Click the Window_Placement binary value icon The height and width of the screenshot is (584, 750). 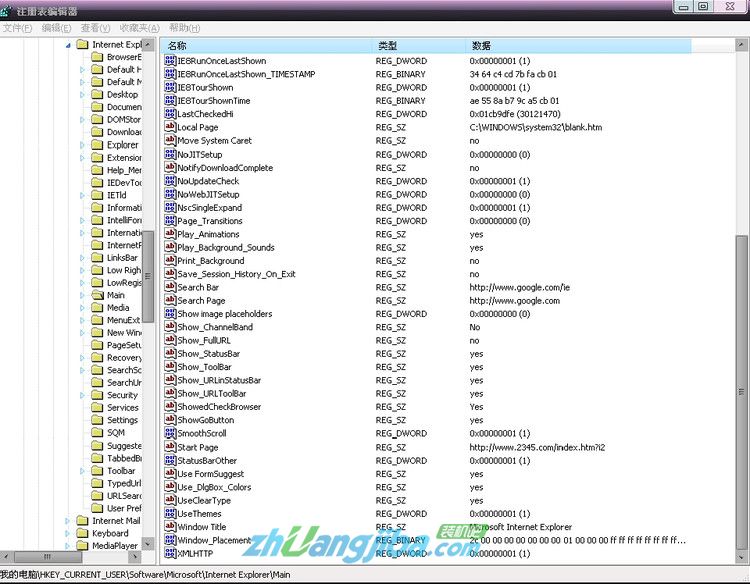coord(170,540)
